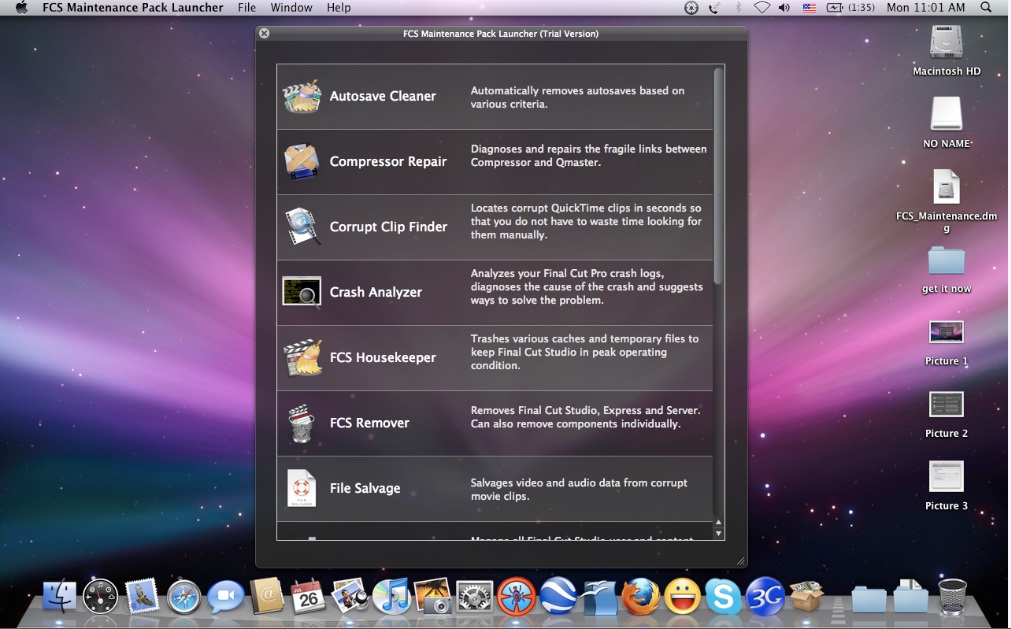Click 'Automatically removes autosaves' description text

click(x=577, y=97)
